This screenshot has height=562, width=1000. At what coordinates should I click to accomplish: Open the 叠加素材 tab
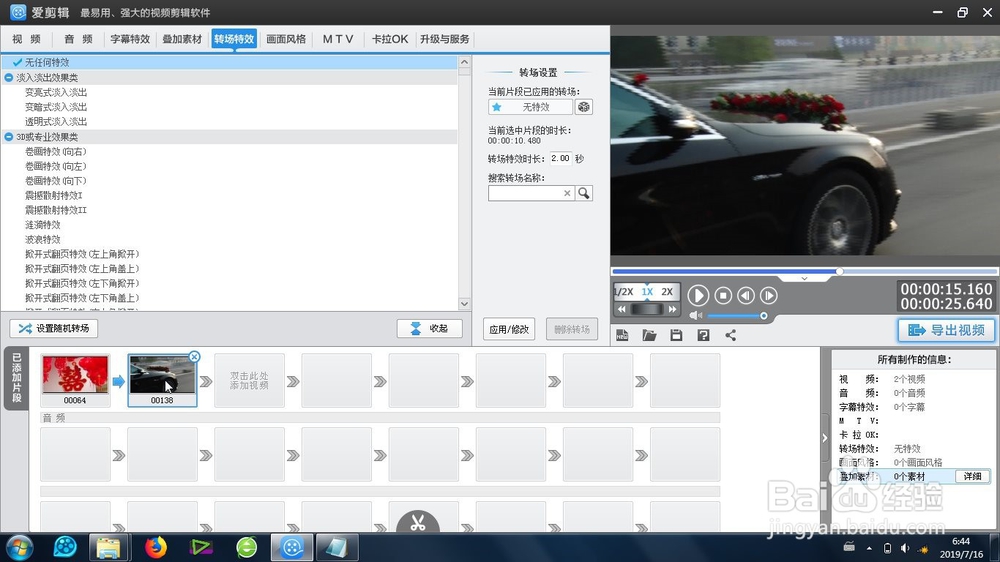pos(182,39)
